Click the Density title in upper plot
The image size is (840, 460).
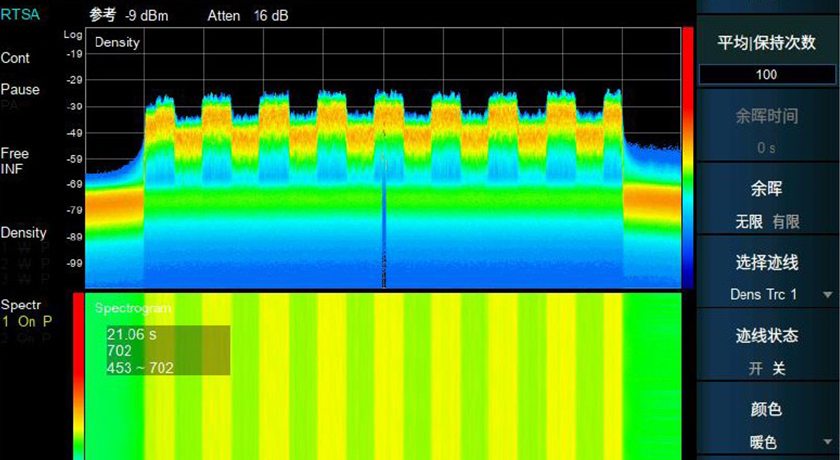coord(117,43)
